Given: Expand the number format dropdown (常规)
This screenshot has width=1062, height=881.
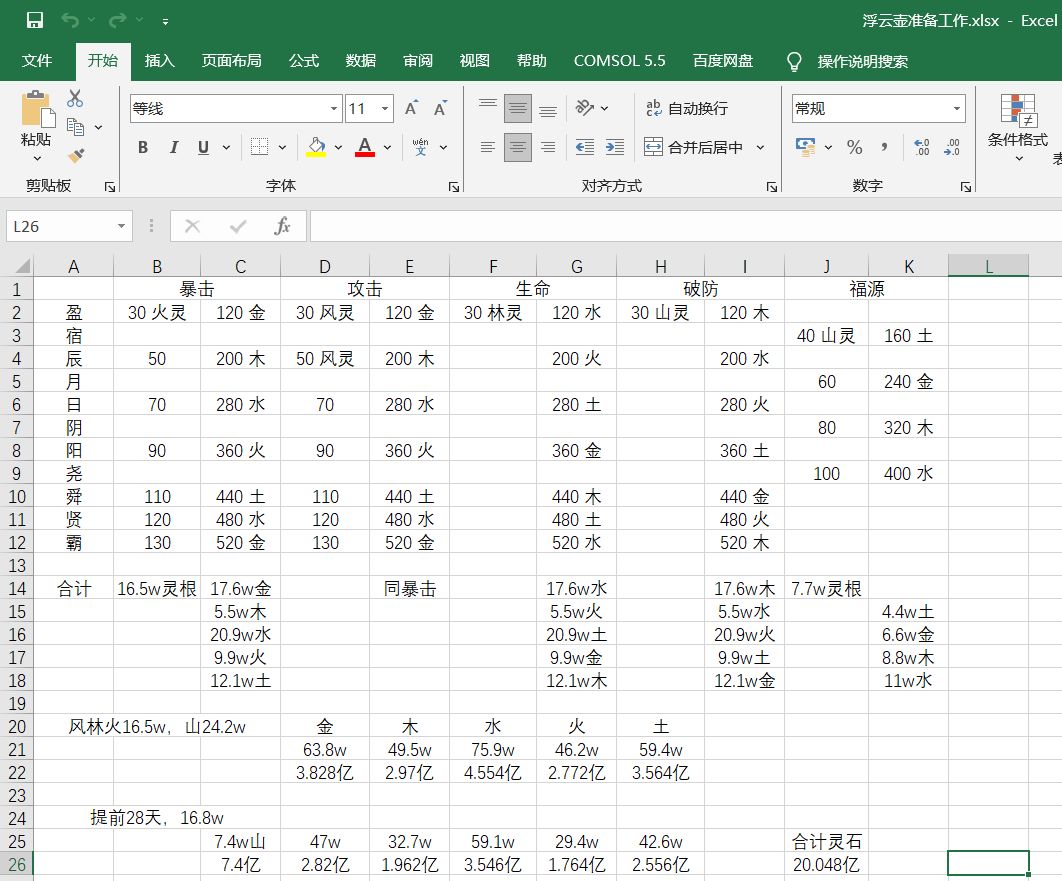Looking at the screenshot, I should [956, 109].
